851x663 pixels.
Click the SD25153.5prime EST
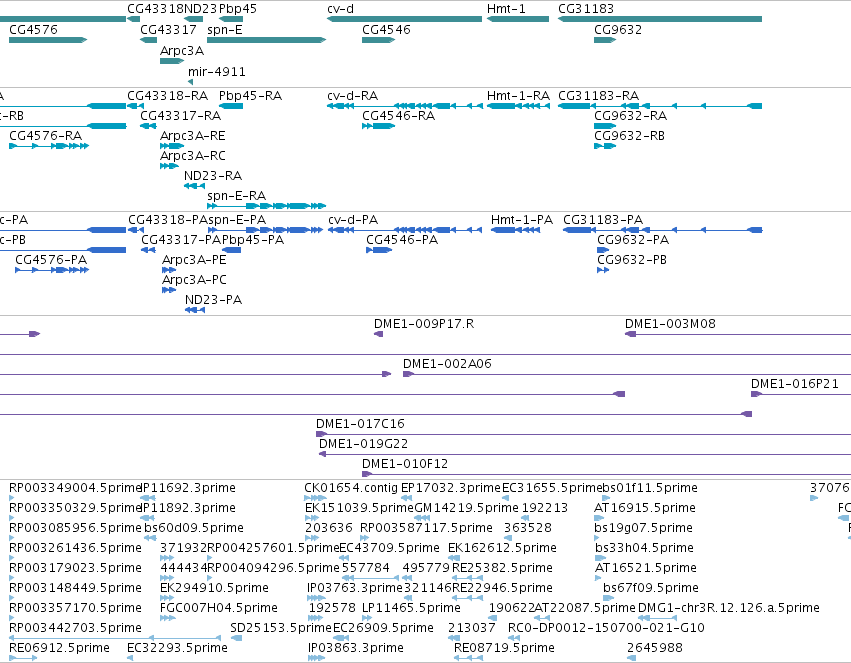pos(236,638)
